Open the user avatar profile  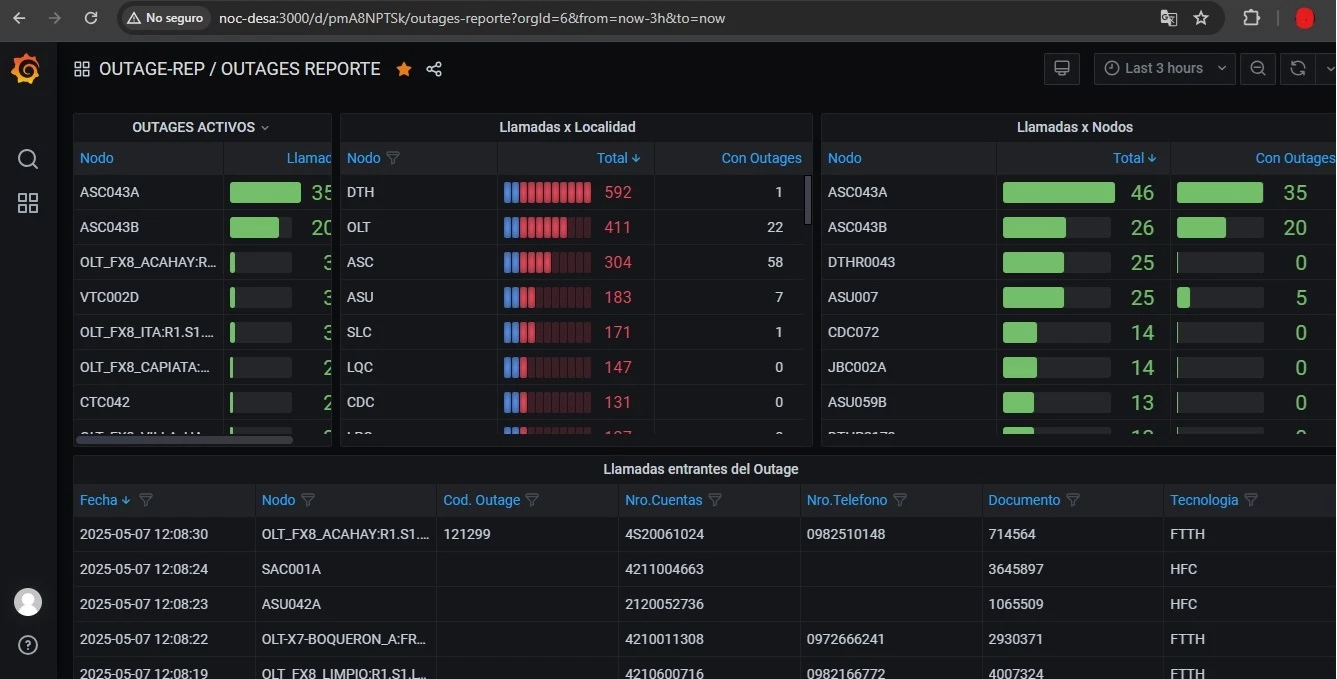[x=28, y=602]
